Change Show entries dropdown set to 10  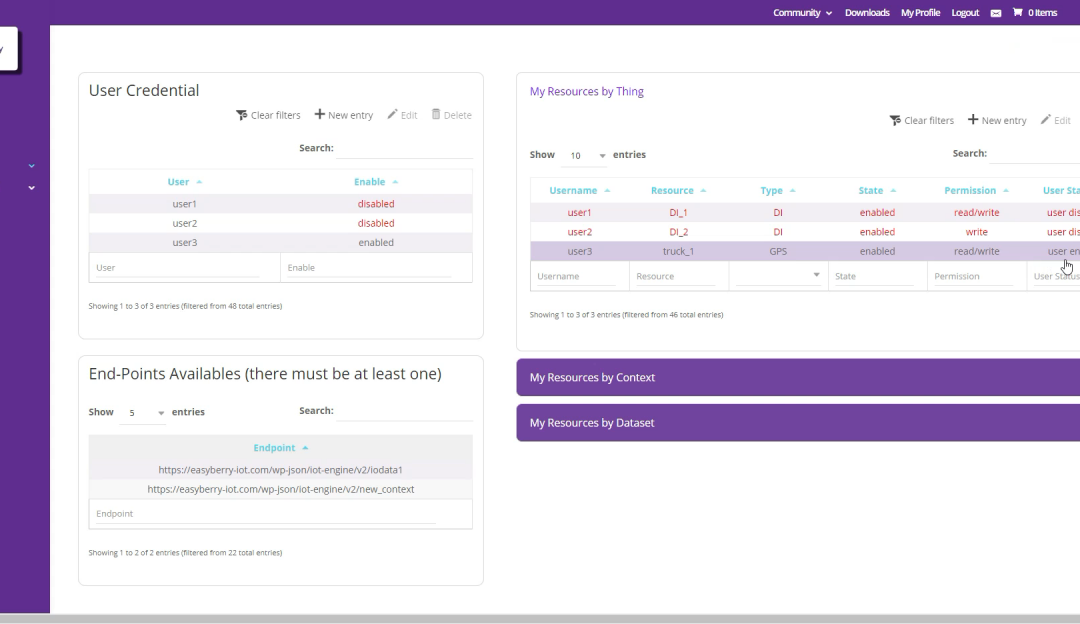tap(584, 156)
